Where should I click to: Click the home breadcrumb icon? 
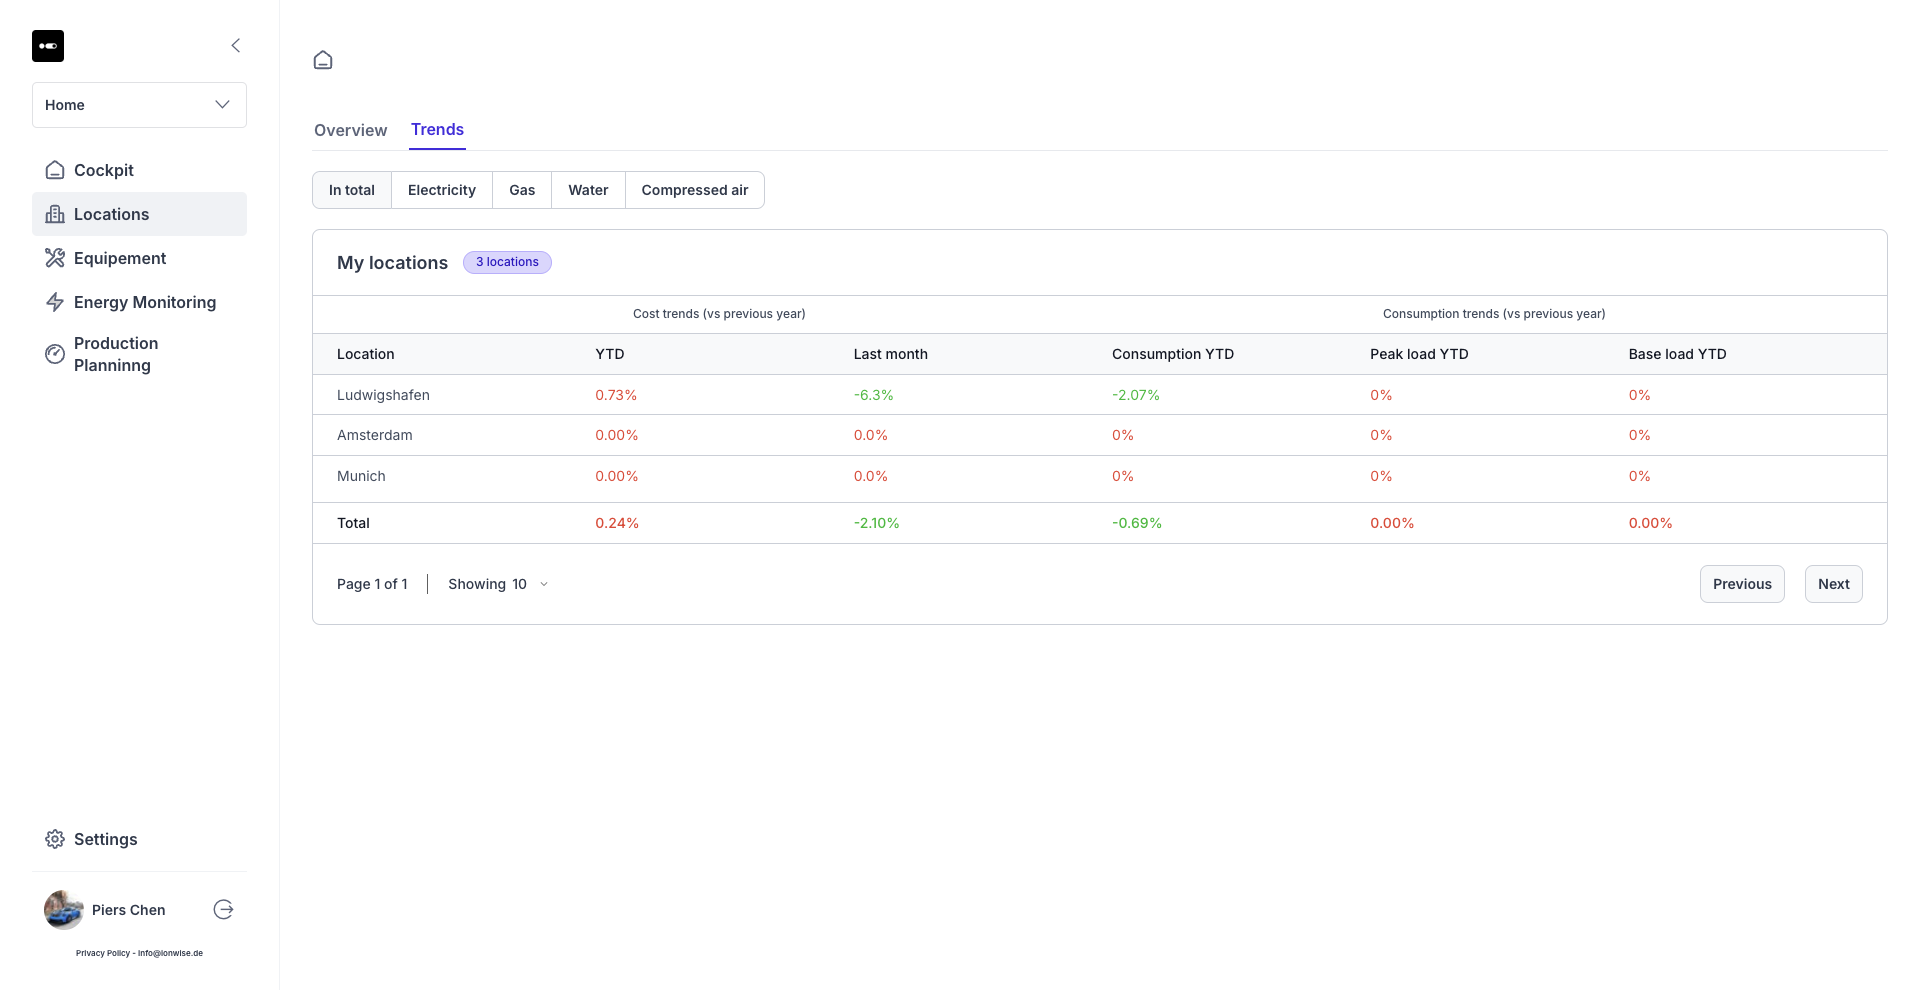(x=323, y=60)
